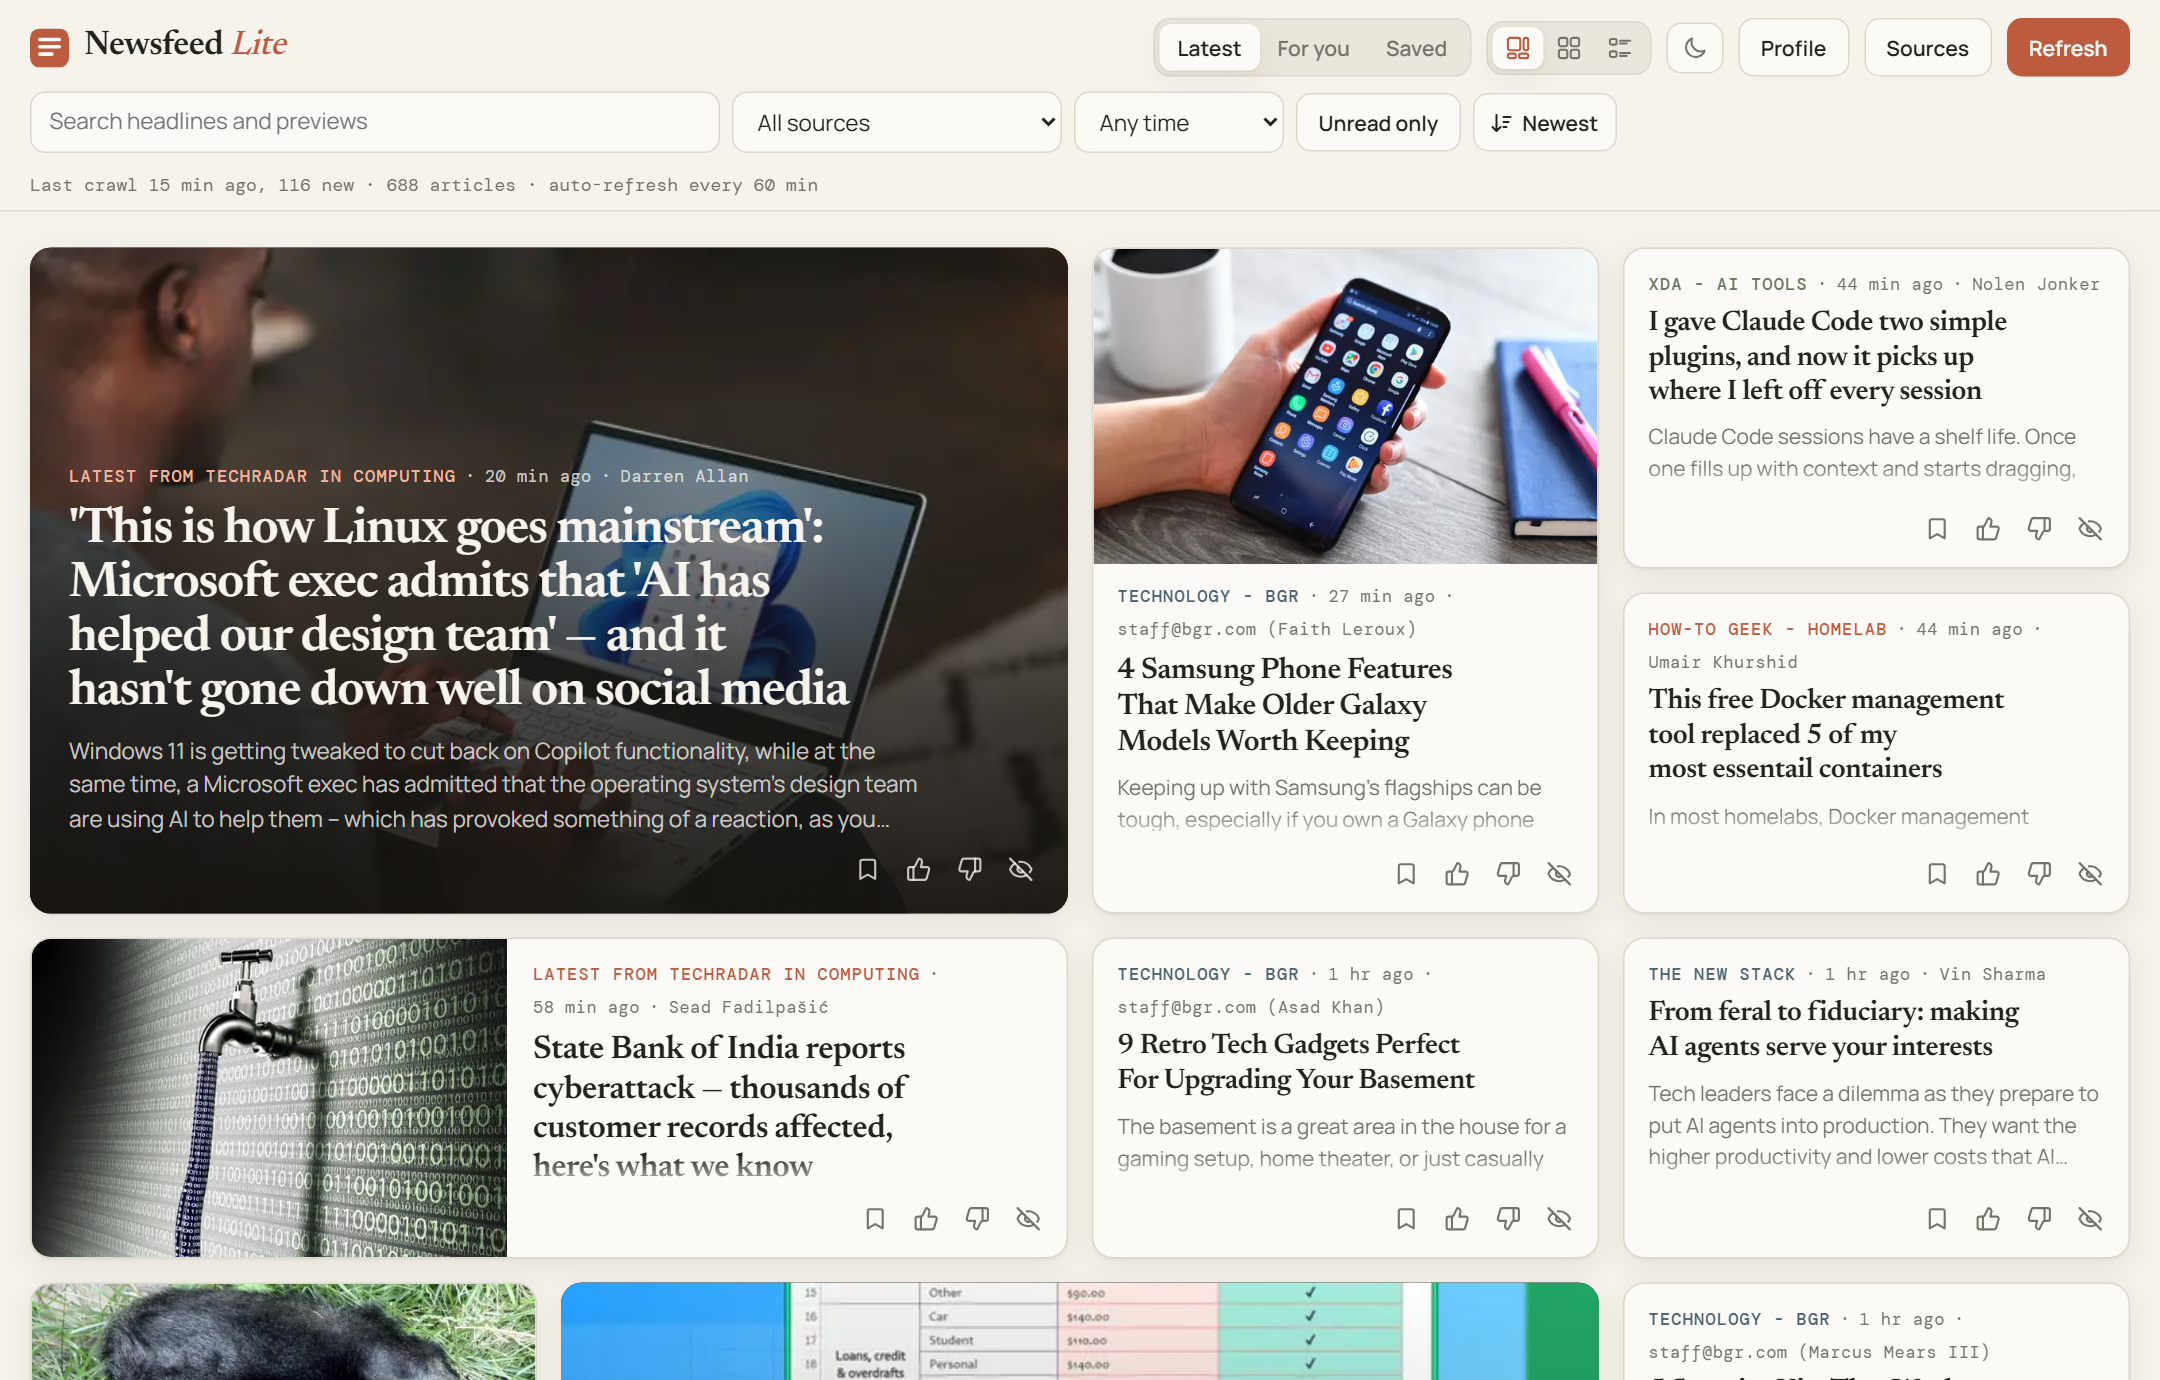
Task: Switch to grid layout view icon
Action: 1569,48
